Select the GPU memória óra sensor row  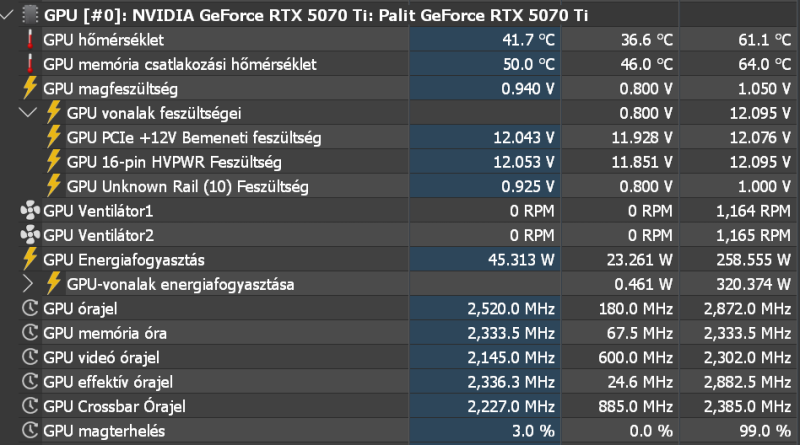point(408,333)
